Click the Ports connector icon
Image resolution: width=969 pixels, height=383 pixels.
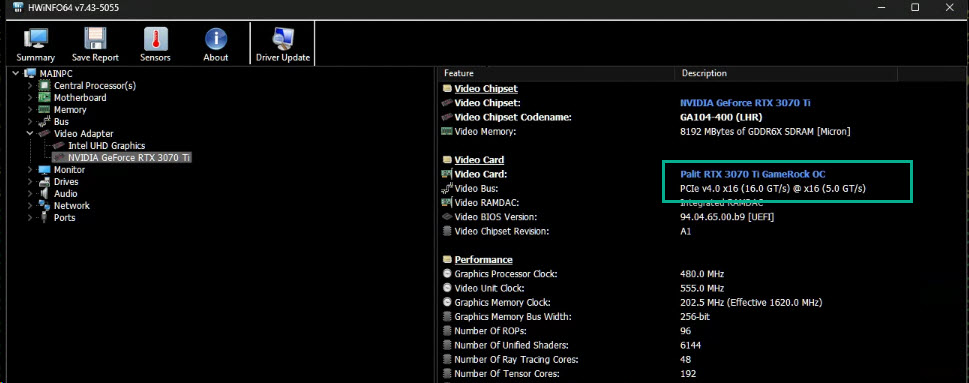coord(44,217)
